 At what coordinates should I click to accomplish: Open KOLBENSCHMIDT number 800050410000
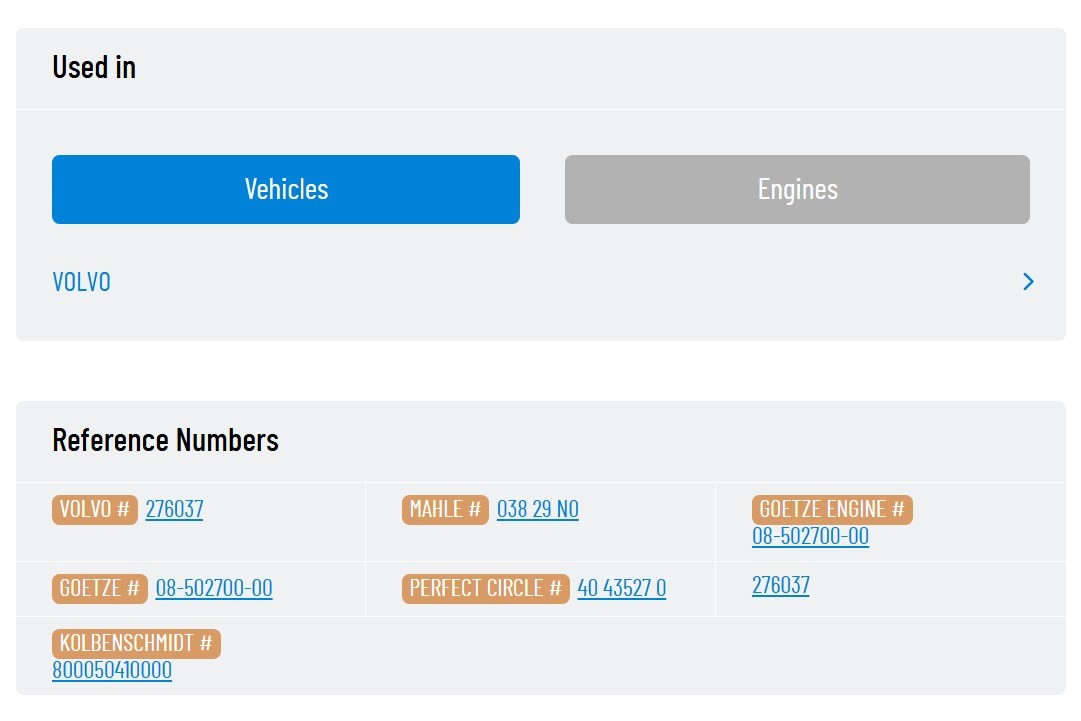pos(112,670)
